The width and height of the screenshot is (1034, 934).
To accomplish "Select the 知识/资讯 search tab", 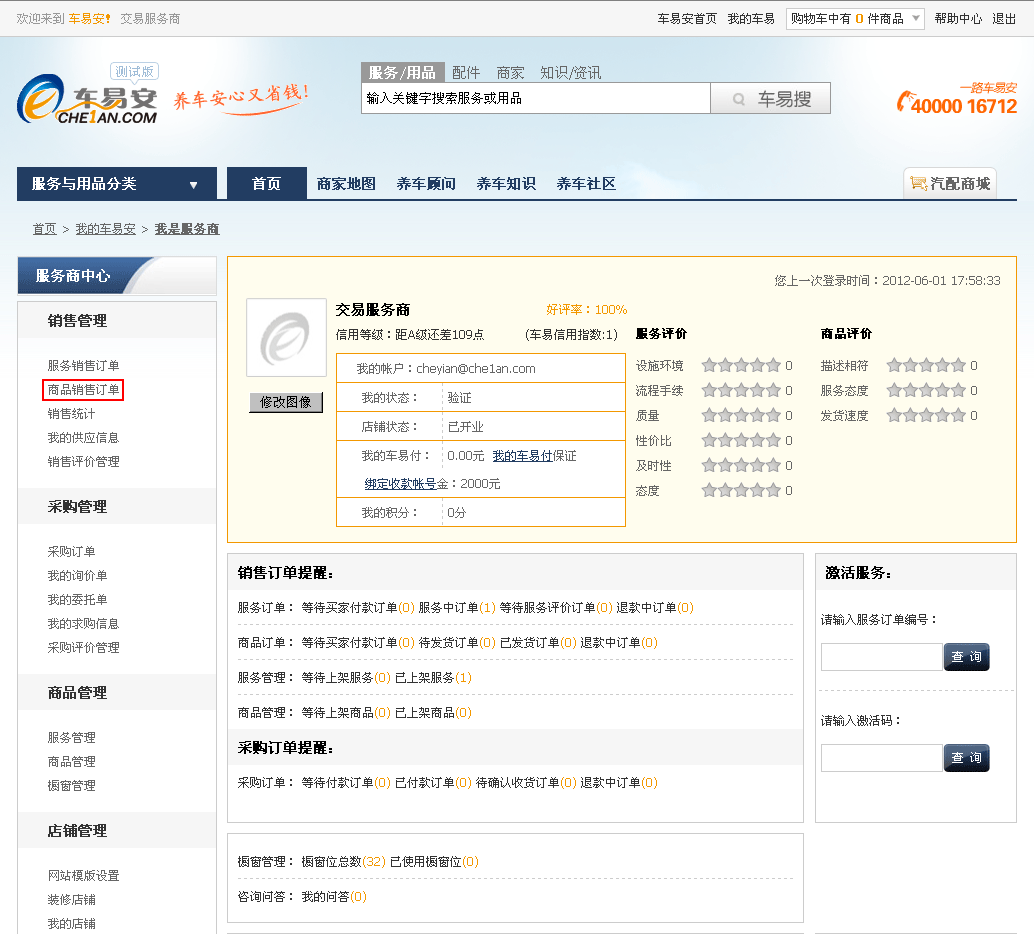I will [x=570, y=73].
